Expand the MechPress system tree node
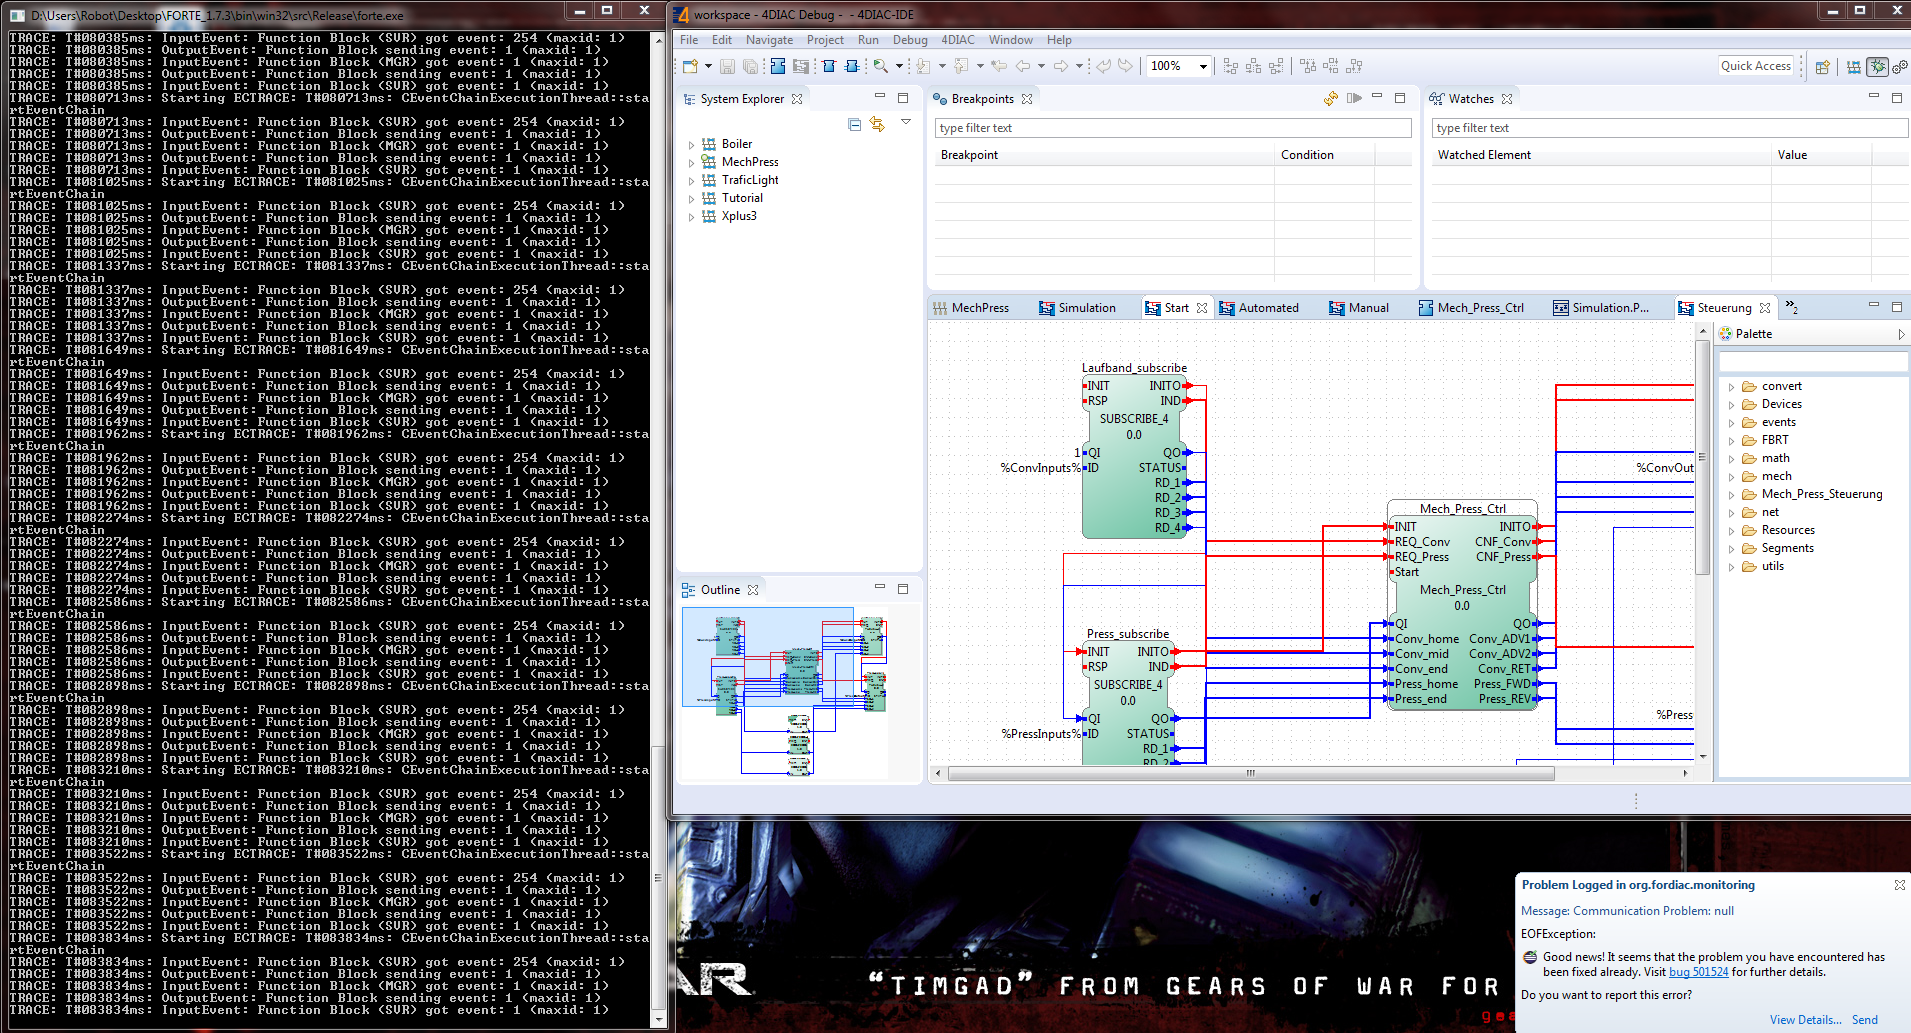1911x1033 pixels. coord(691,163)
